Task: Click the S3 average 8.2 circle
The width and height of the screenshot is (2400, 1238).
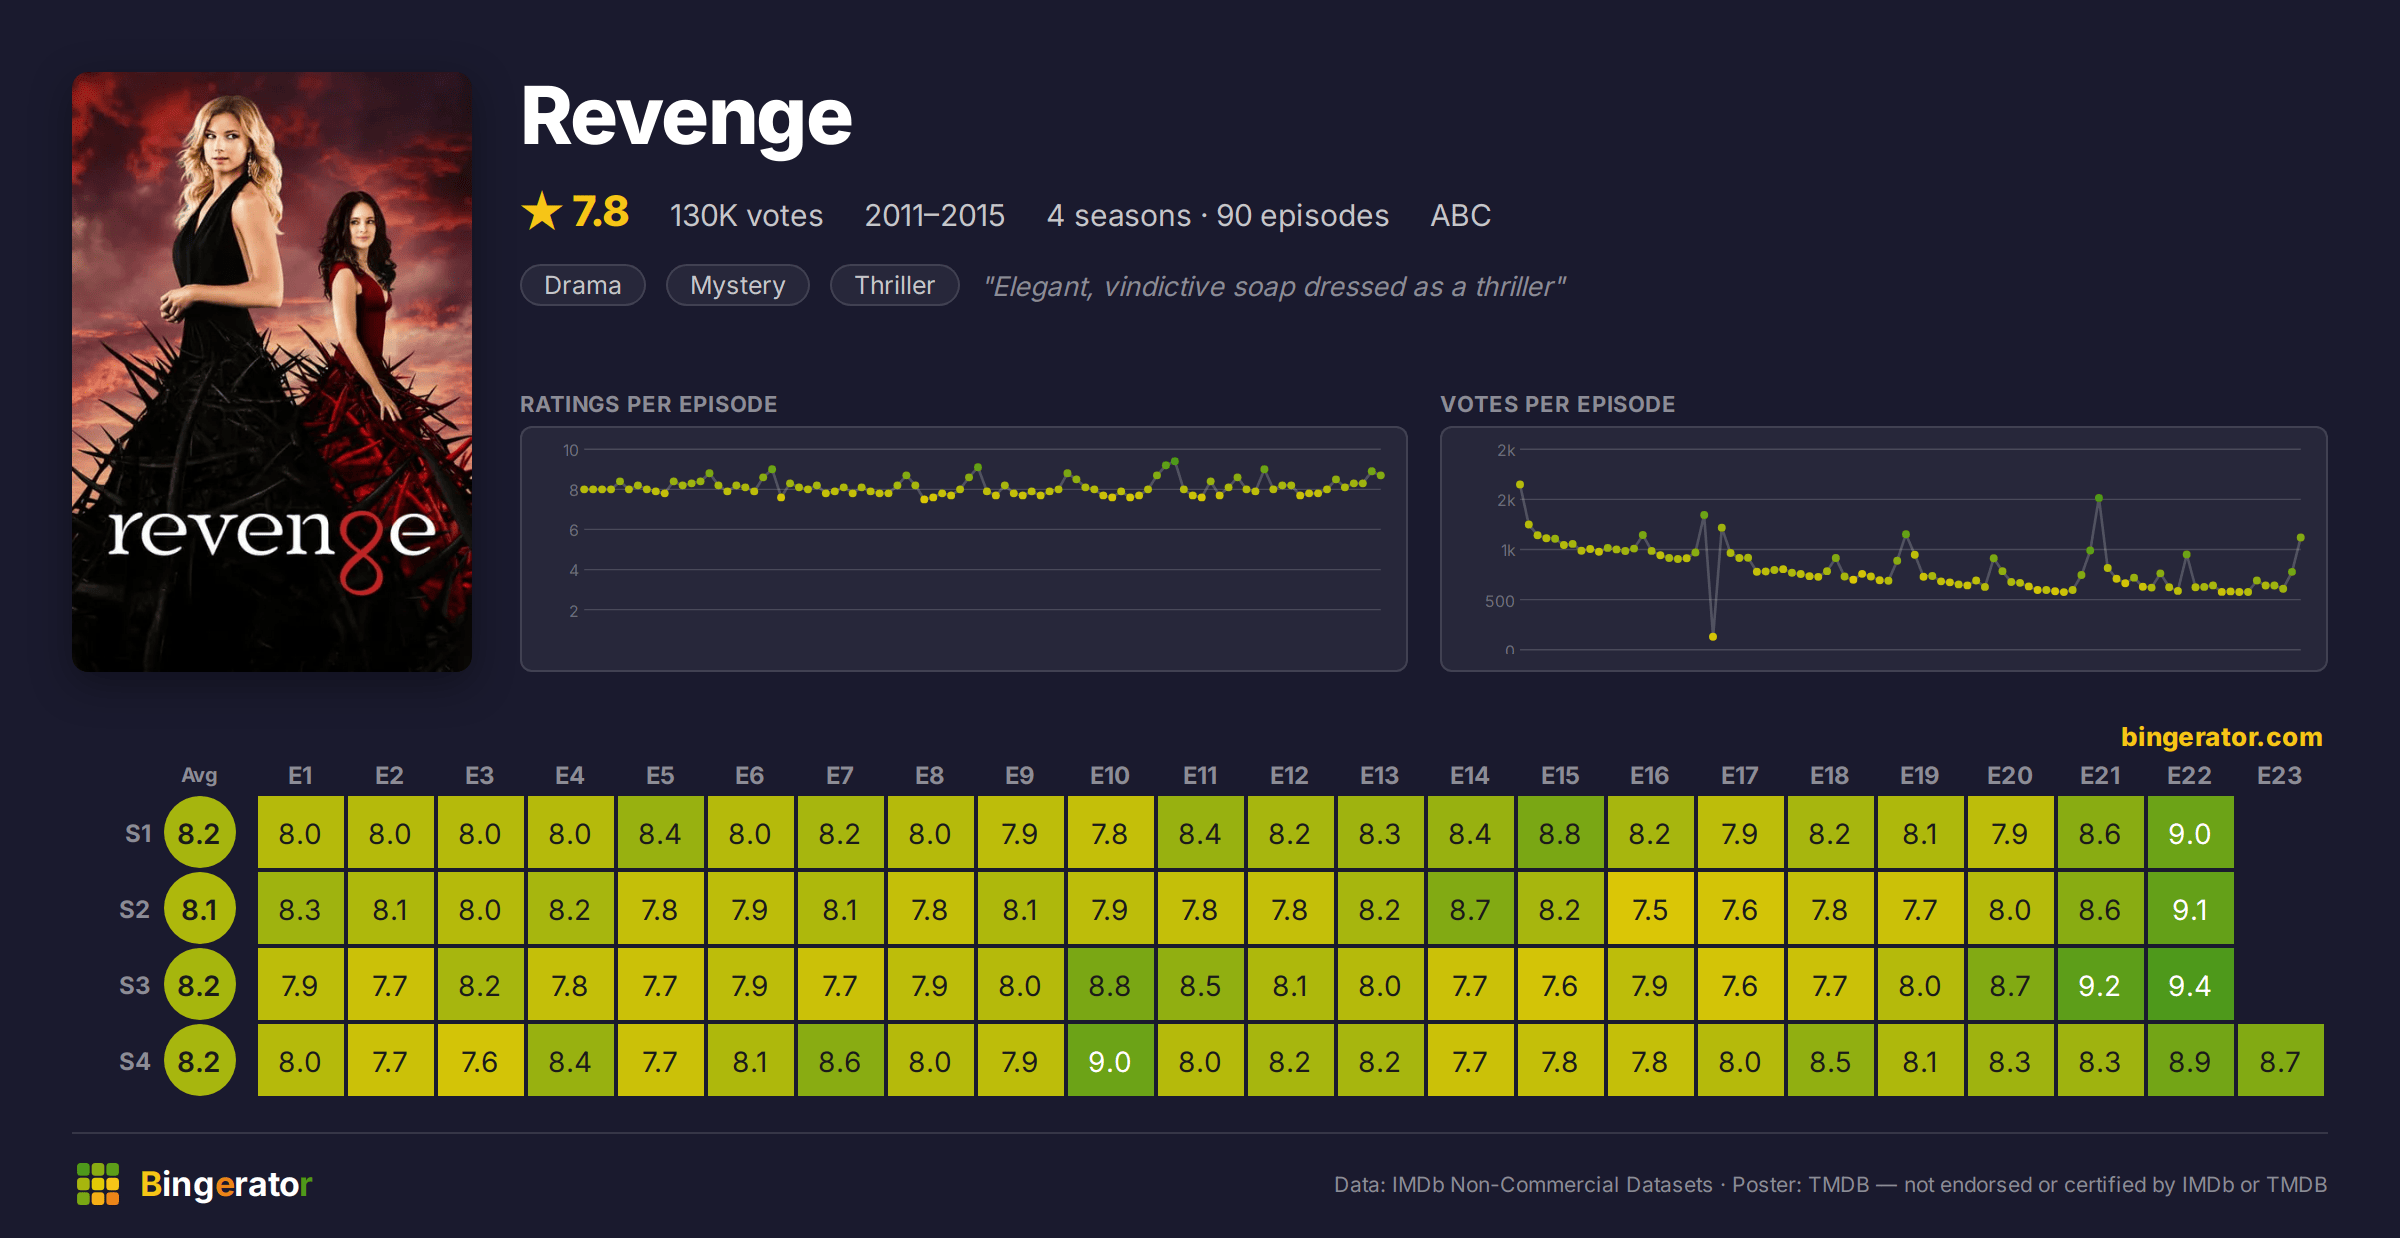Action: click(199, 985)
